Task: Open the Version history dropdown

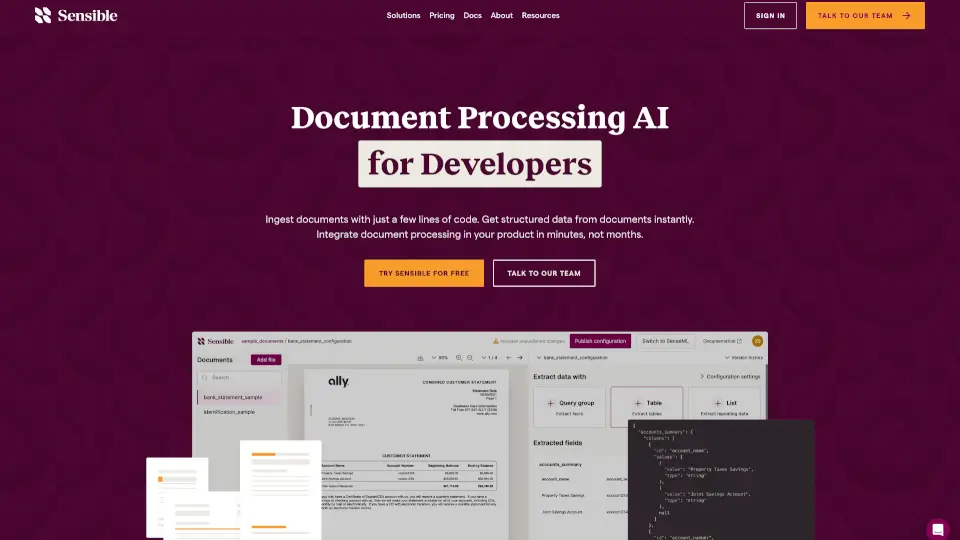Action: (745, 357)
